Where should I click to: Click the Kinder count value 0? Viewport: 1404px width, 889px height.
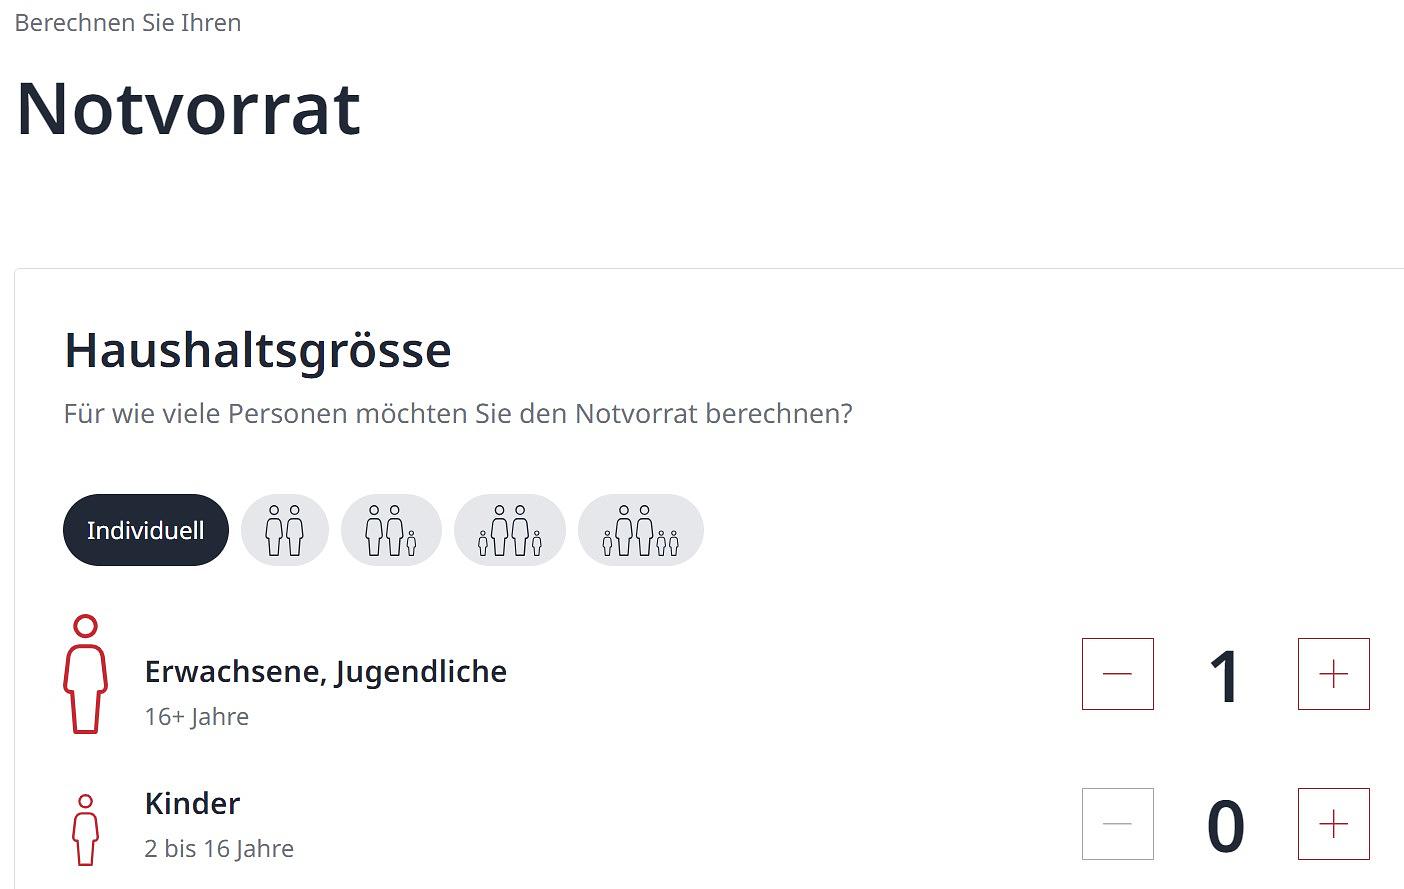click(x=1225, y=827)
